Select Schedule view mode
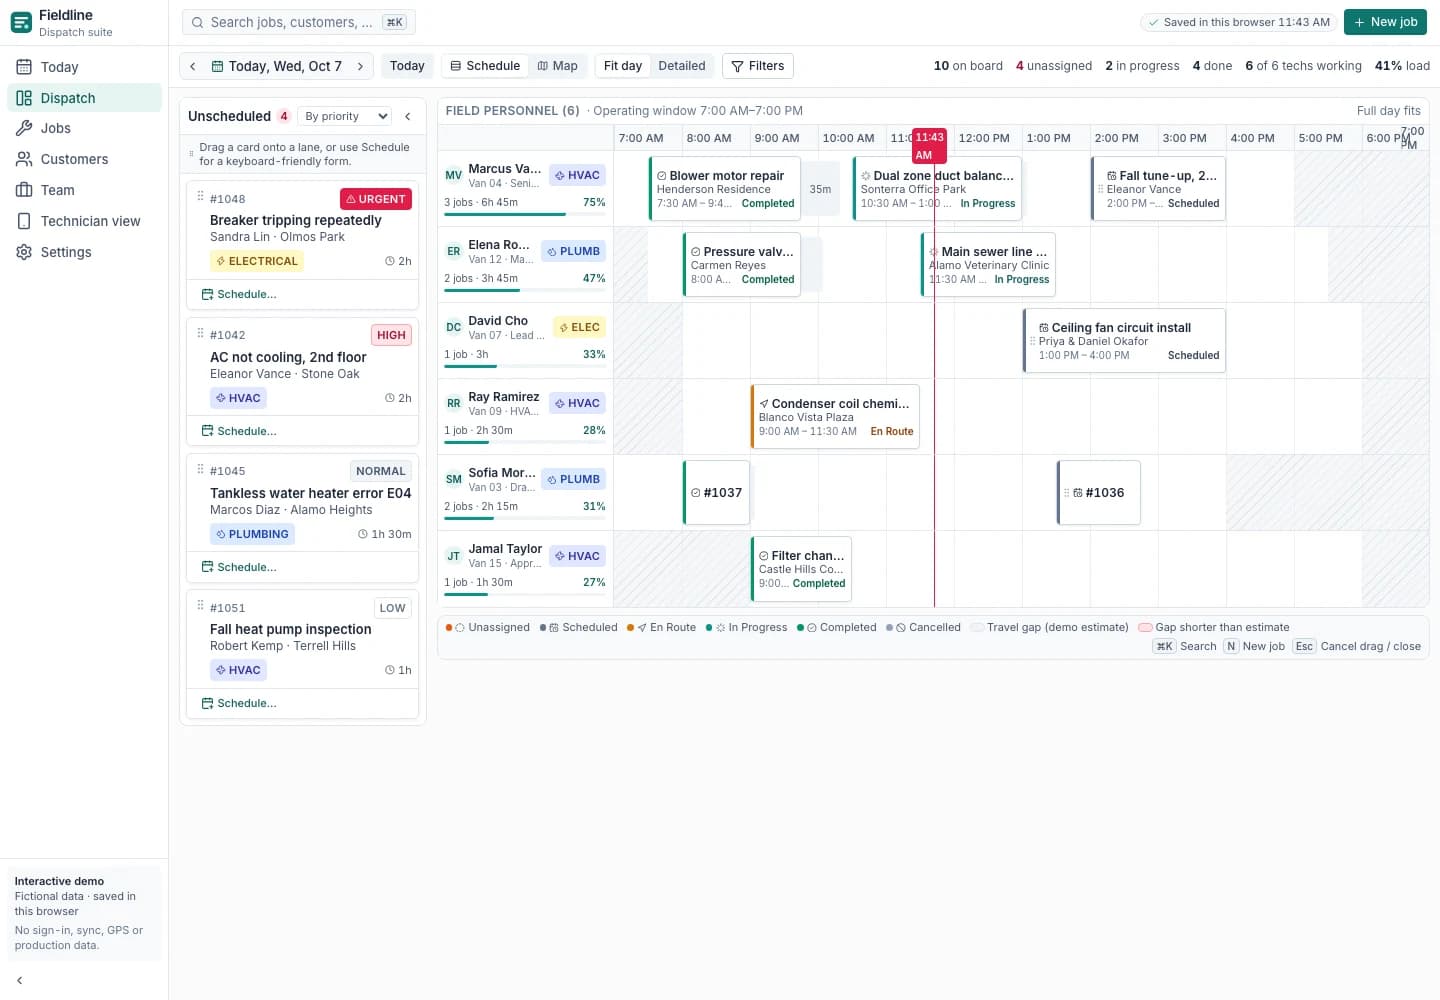Screen dimensions: 1440x1000 (x=485, y=66)
